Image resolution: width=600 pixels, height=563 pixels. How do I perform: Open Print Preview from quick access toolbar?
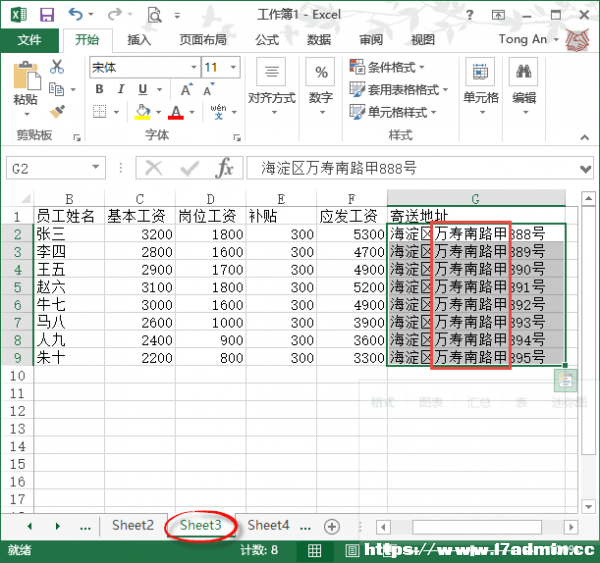(x=155, y=15)
